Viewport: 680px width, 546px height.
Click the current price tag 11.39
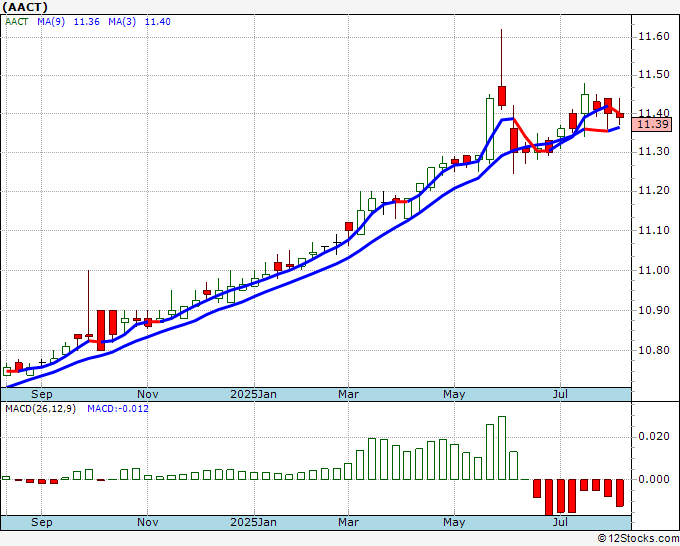click(x=652, y=124)
